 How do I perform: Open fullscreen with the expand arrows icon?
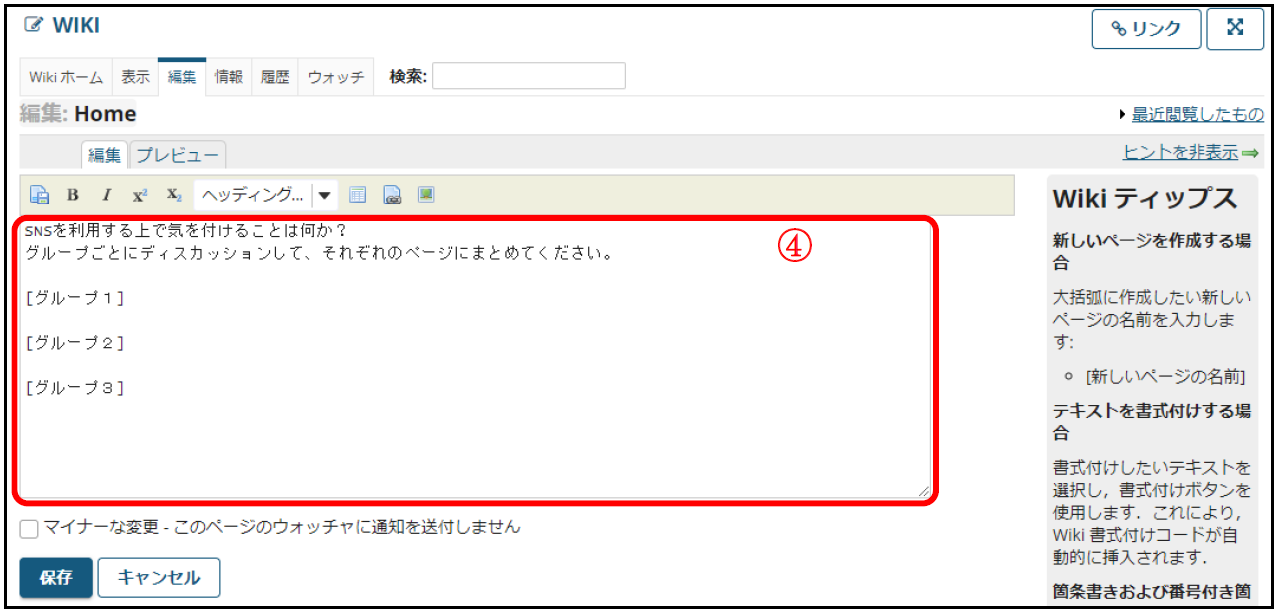click(x=1235, y=29)
